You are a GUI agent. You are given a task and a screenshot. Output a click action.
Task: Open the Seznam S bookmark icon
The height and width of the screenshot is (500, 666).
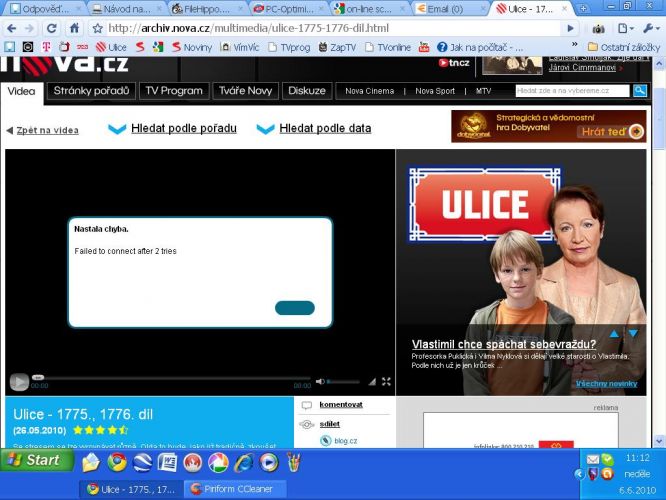[x=140, y=47]
